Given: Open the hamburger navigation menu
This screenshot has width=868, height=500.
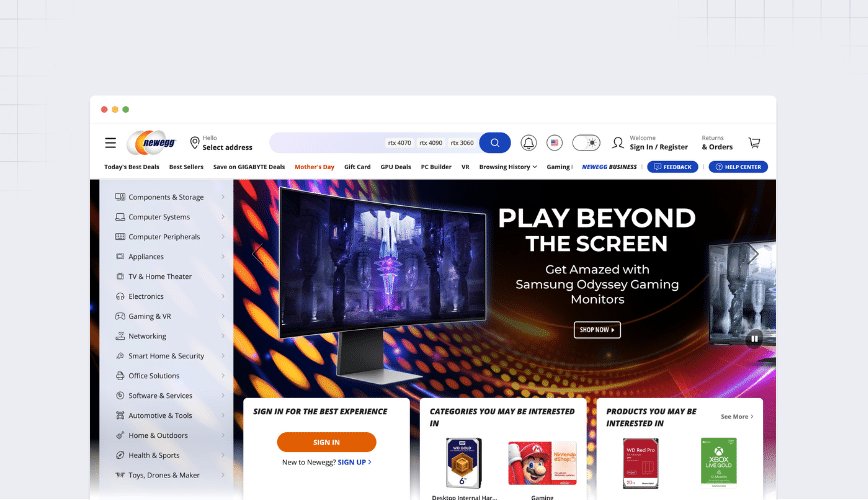Looking at the screenshot, I should [110, 143].
